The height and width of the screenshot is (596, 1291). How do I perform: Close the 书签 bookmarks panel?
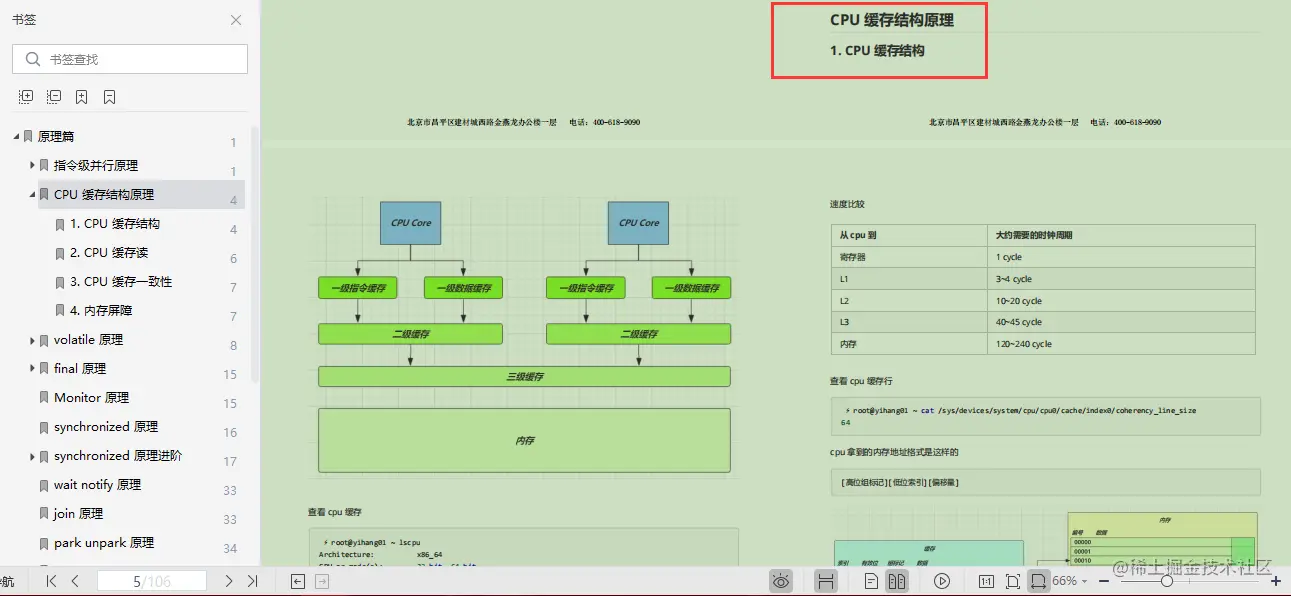(236, 20)
